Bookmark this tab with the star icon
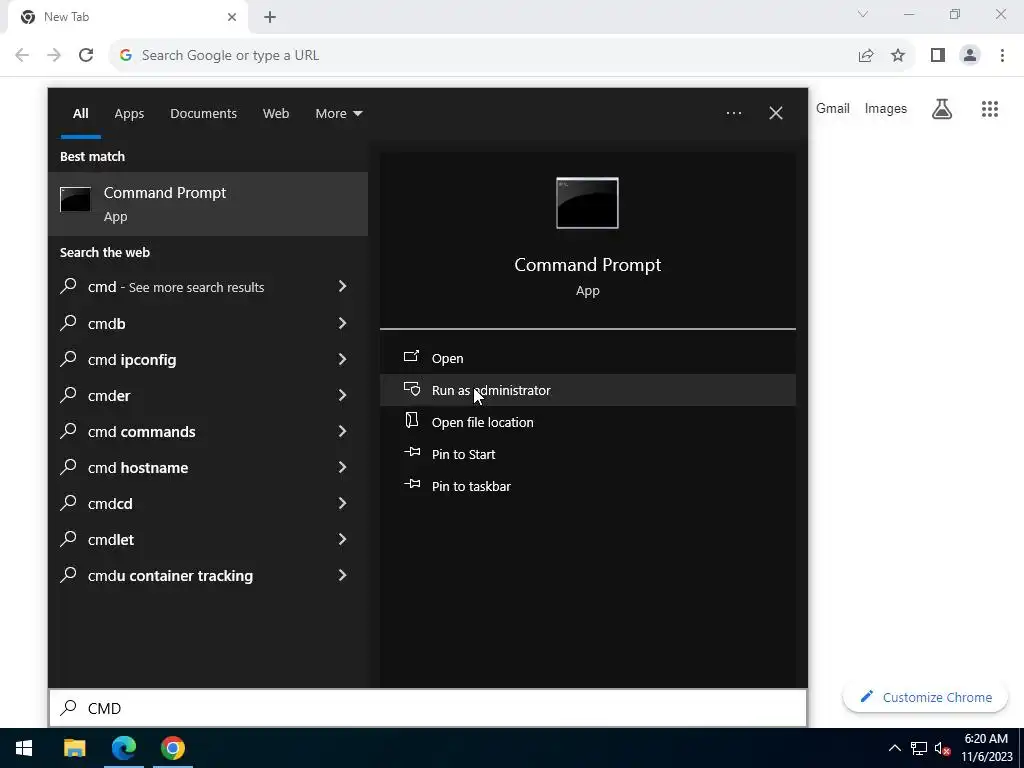Screen dimensions: 1024x768 [x=898, y=56]
